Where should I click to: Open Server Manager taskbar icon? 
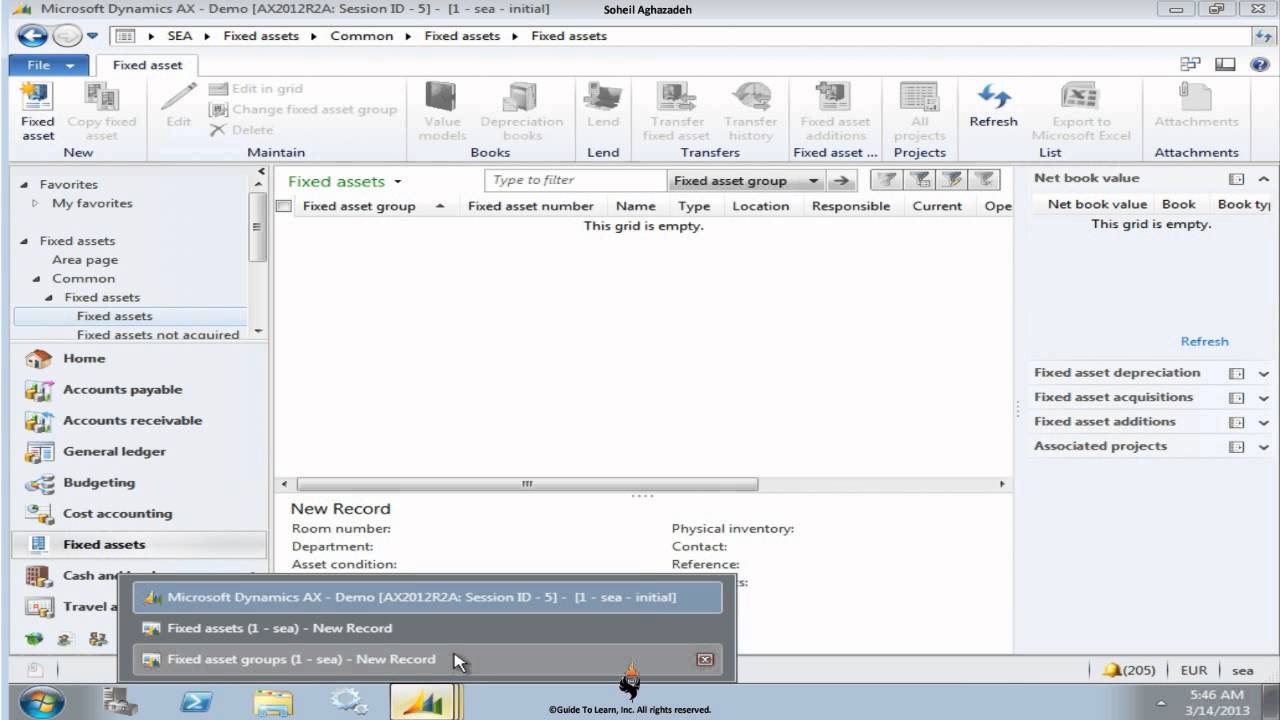120,702
